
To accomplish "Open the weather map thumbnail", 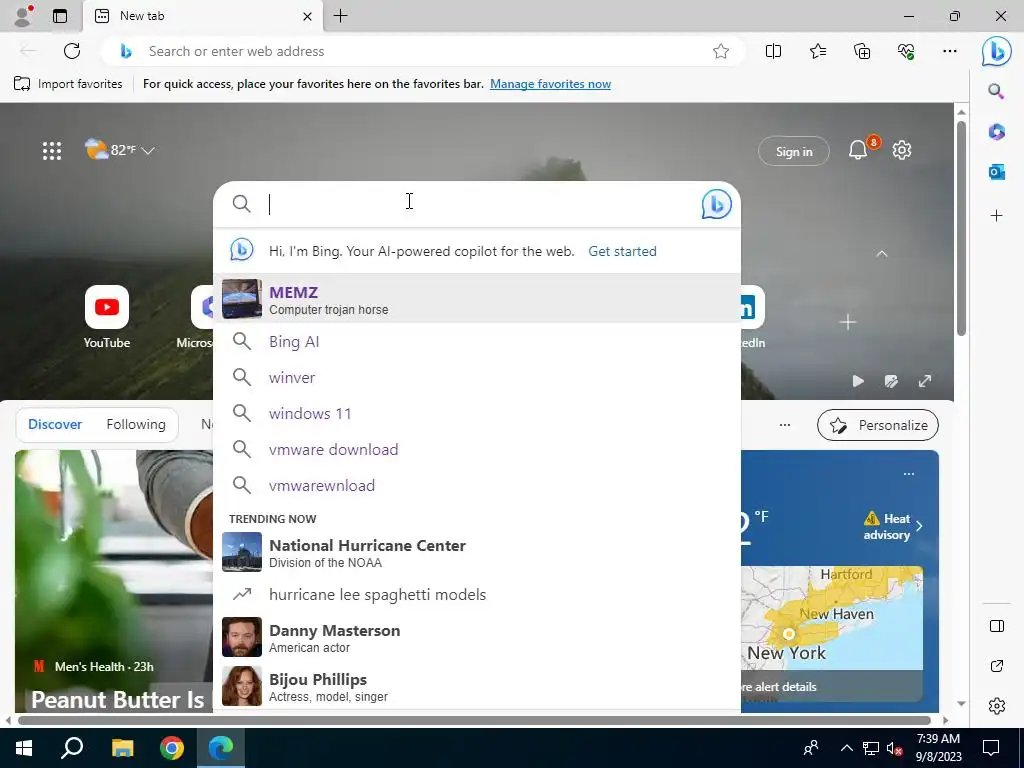I will [x=832, y=632].
